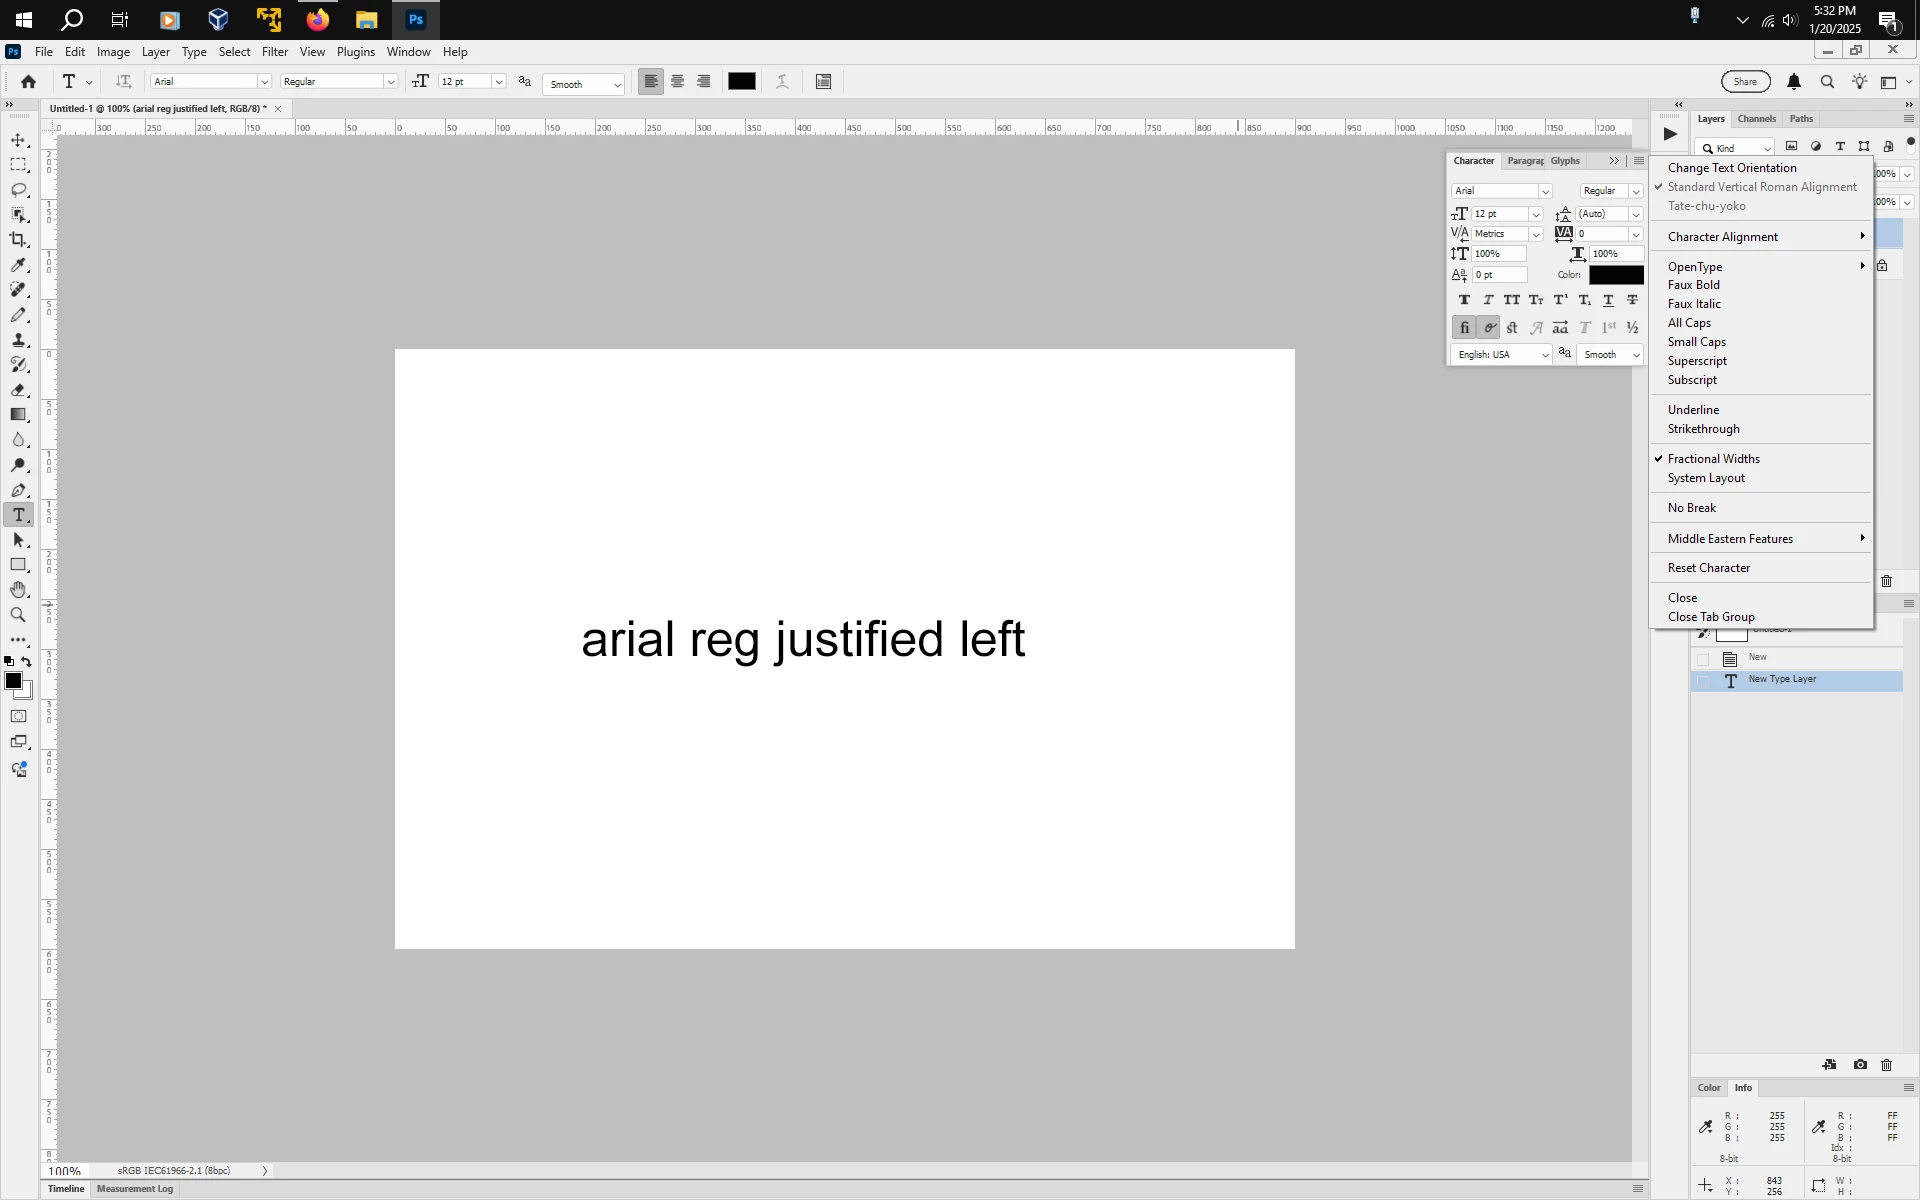Click the Share button
1920x1200 pixels.
[x=1745, y=82]
